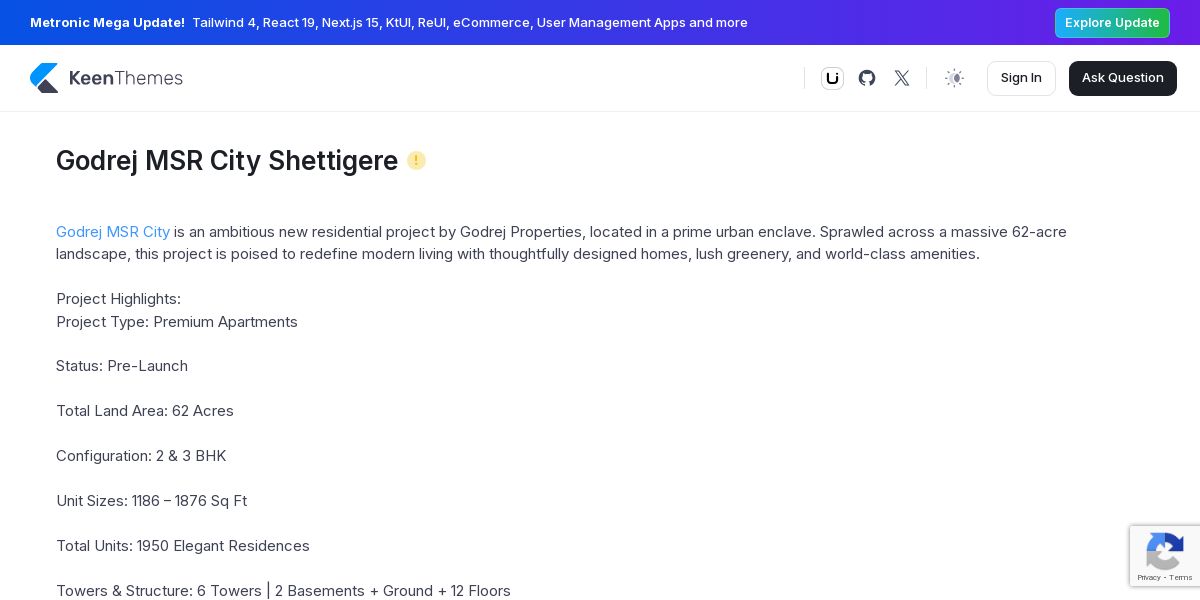Click 'Total Units: 1950 Elegant Residences' text
This screenshot has width=1200, height=600.
click(183, 546)
